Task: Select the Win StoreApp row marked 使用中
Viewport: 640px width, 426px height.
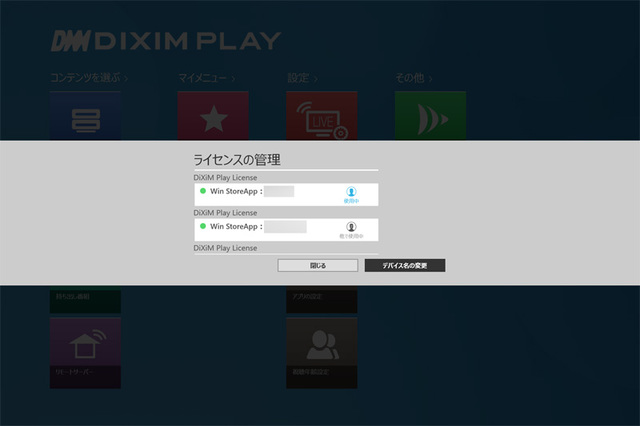Action: pyautogui.click(x=286, y=195)
